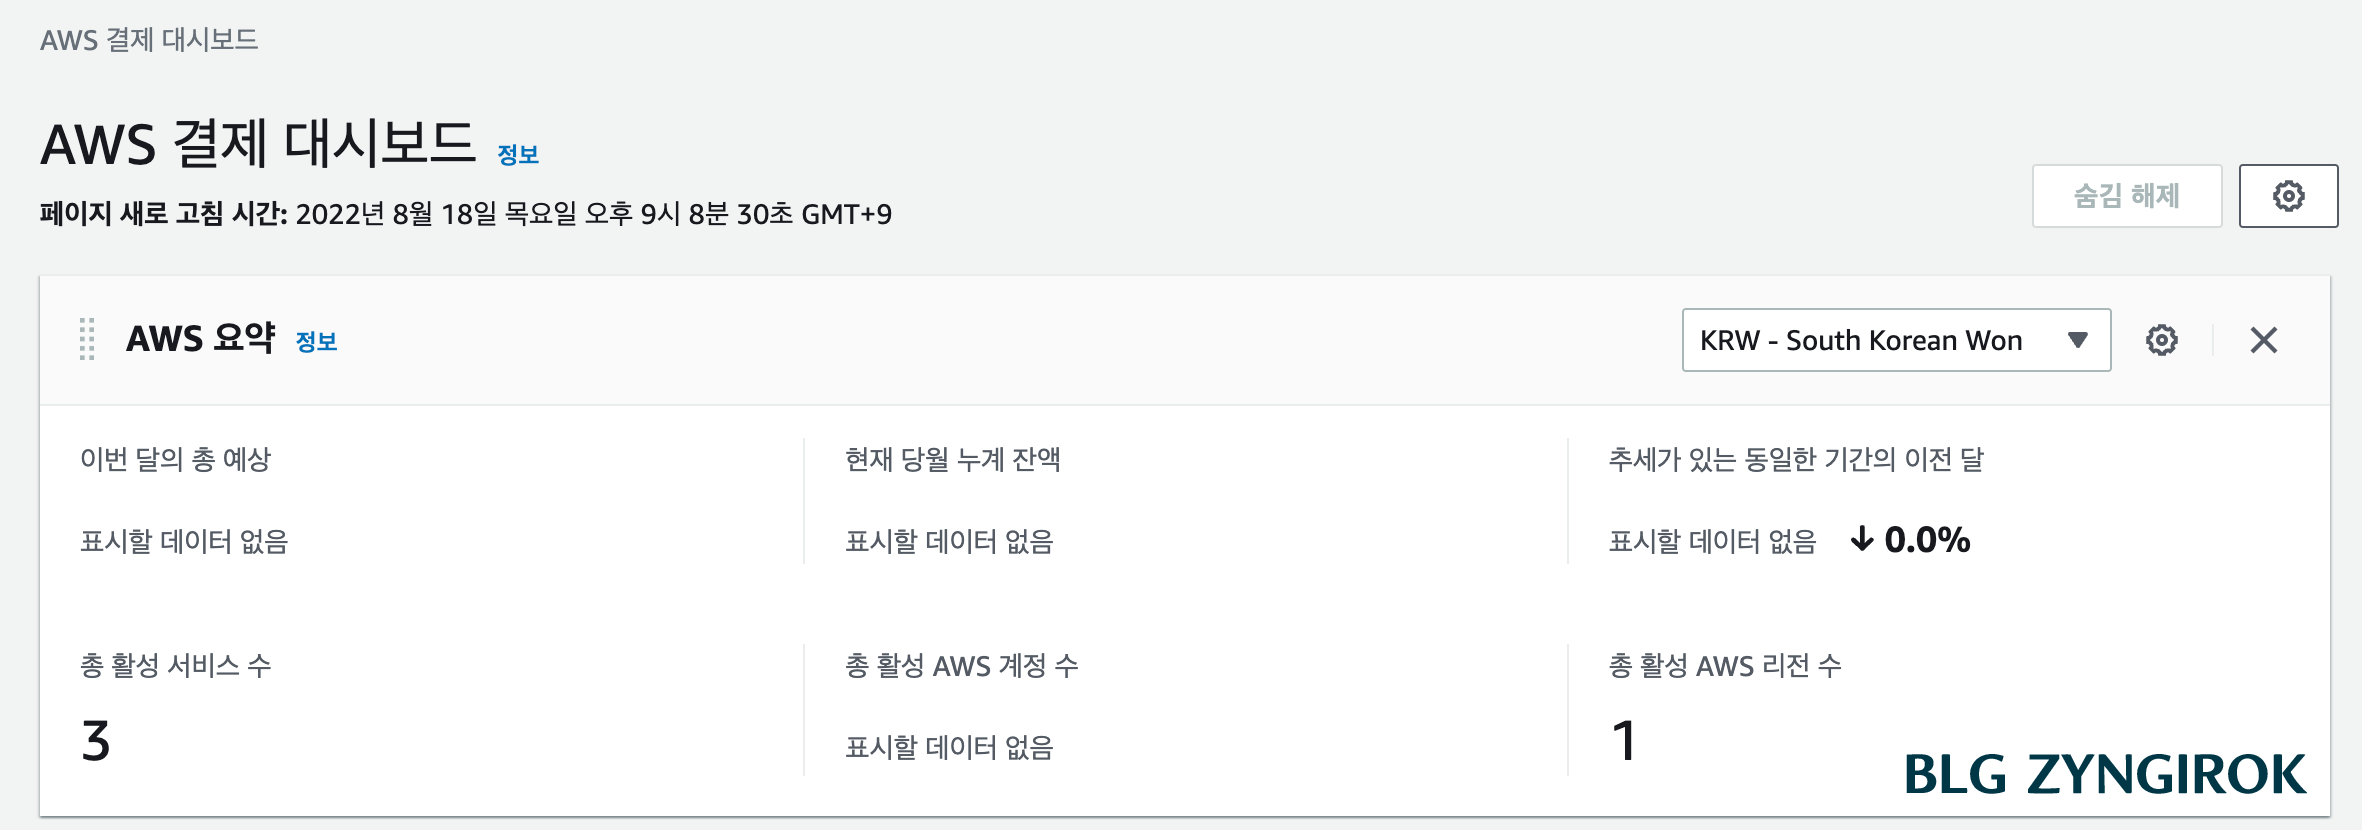This screenshot has height=830, width=2362.
Task: Click the currency dropdown's triangle arrow
Action: pyautogui.click(x=2077, y=340)
